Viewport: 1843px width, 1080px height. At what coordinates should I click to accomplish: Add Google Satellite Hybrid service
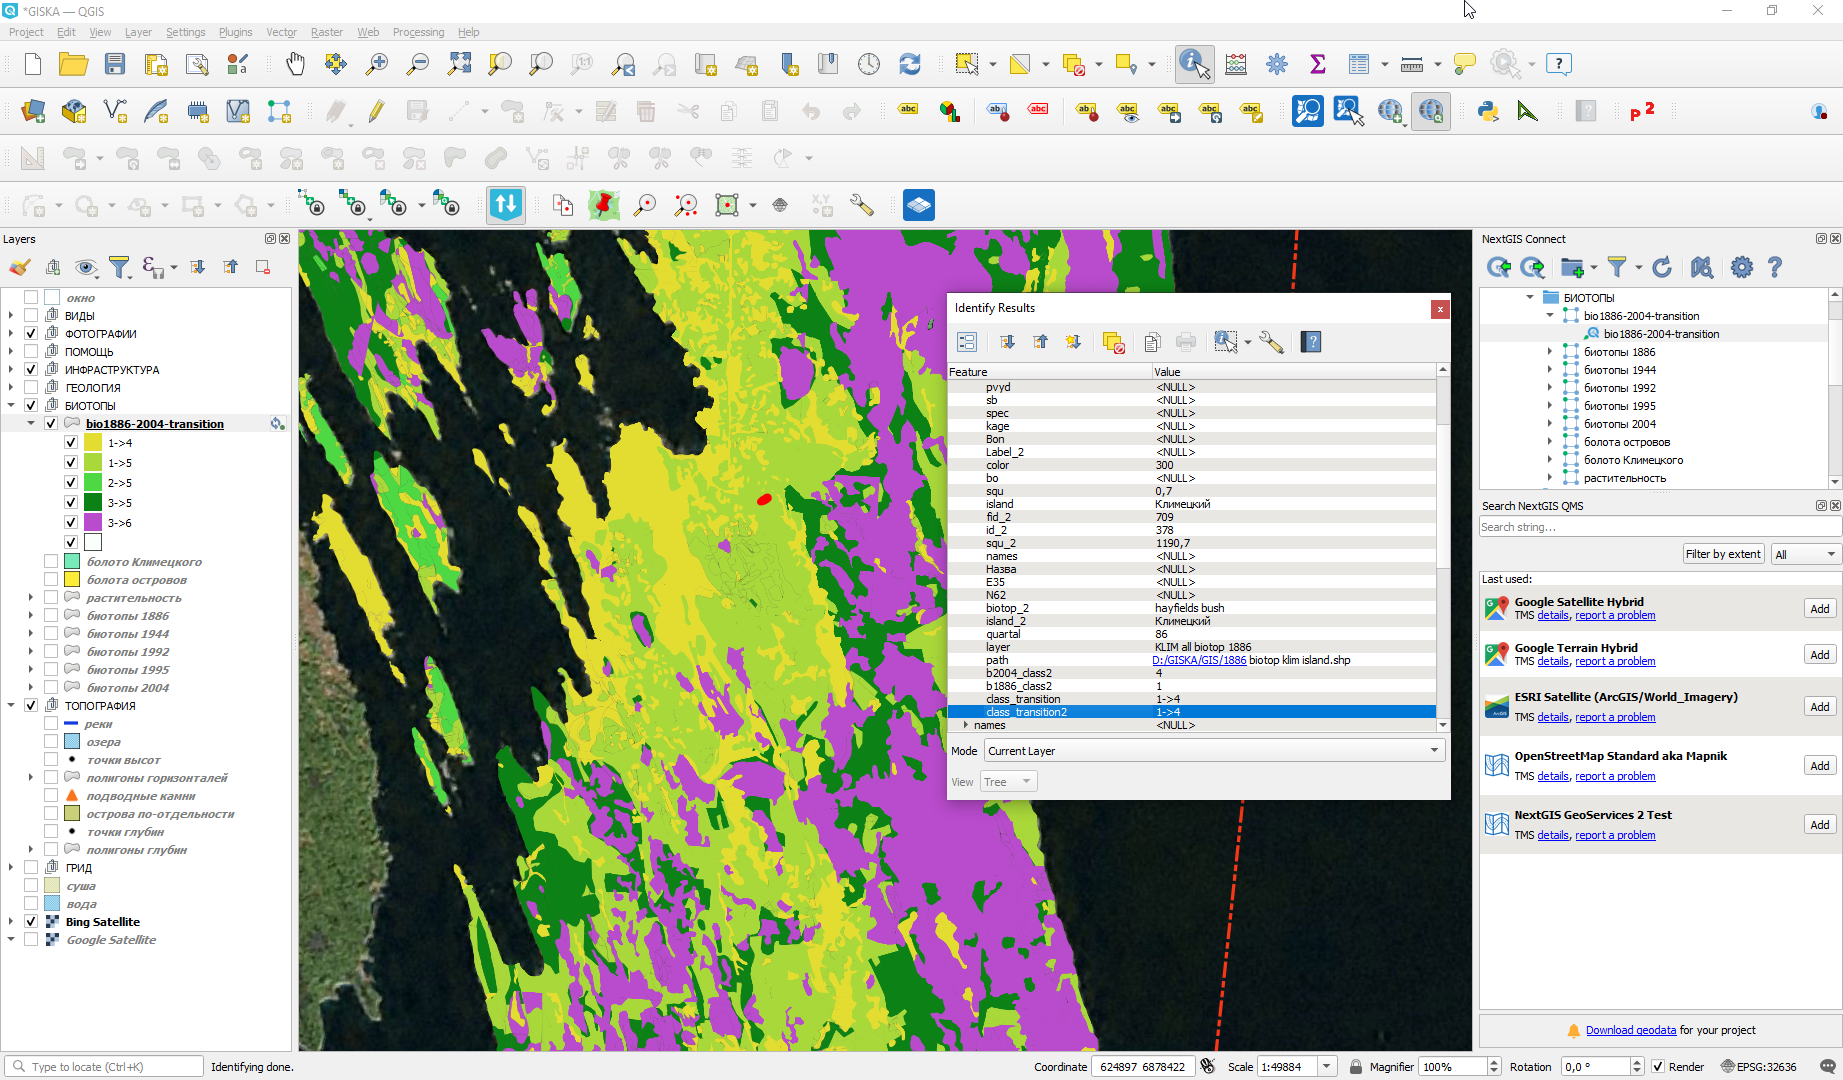(1820, 609)
